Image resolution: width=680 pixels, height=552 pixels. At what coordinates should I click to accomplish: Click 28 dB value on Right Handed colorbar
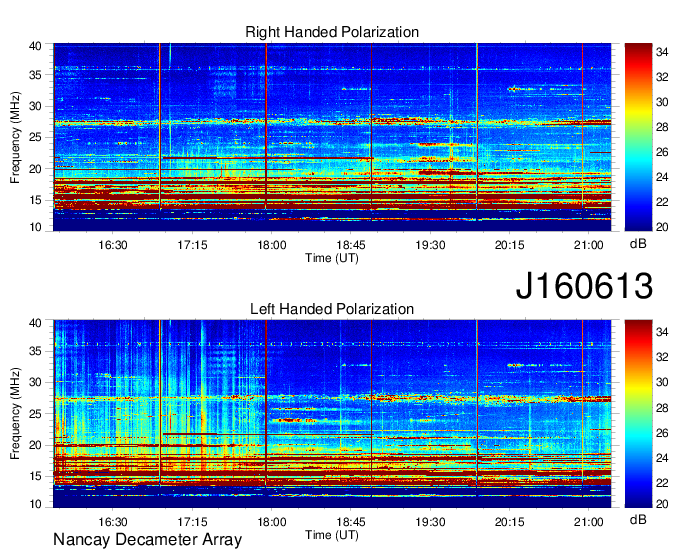pos(662,127)
